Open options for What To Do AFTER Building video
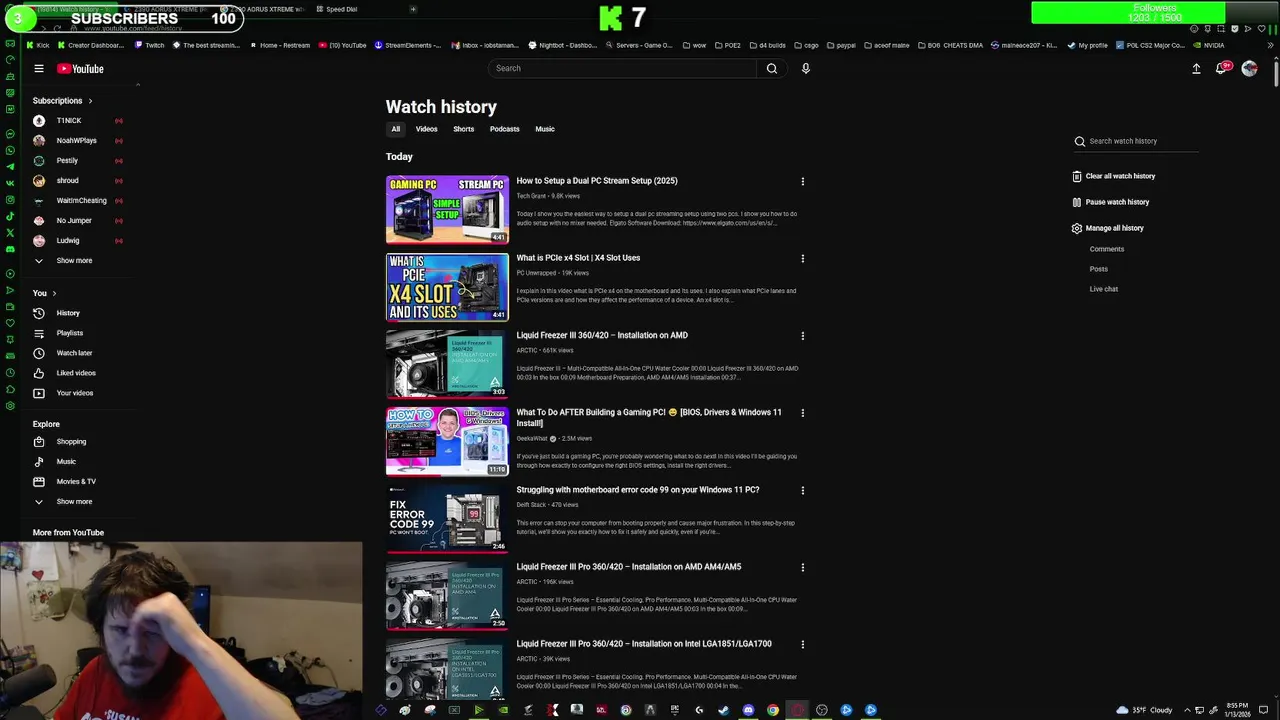 802,412
